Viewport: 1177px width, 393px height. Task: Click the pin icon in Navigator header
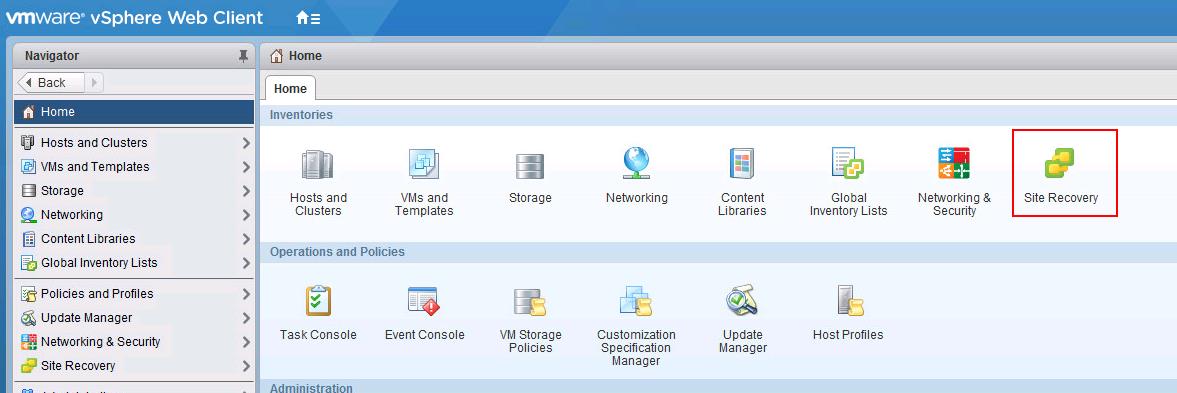tap(242, 56)
